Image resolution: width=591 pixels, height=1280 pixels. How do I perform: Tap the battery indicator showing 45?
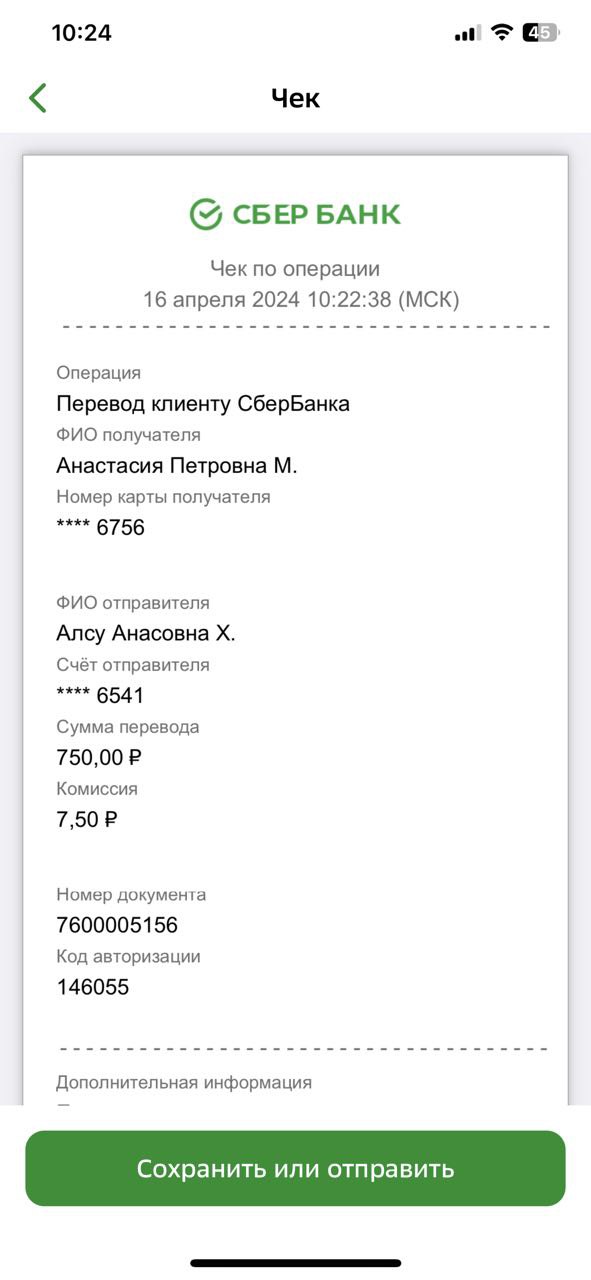tap(541, 33)
